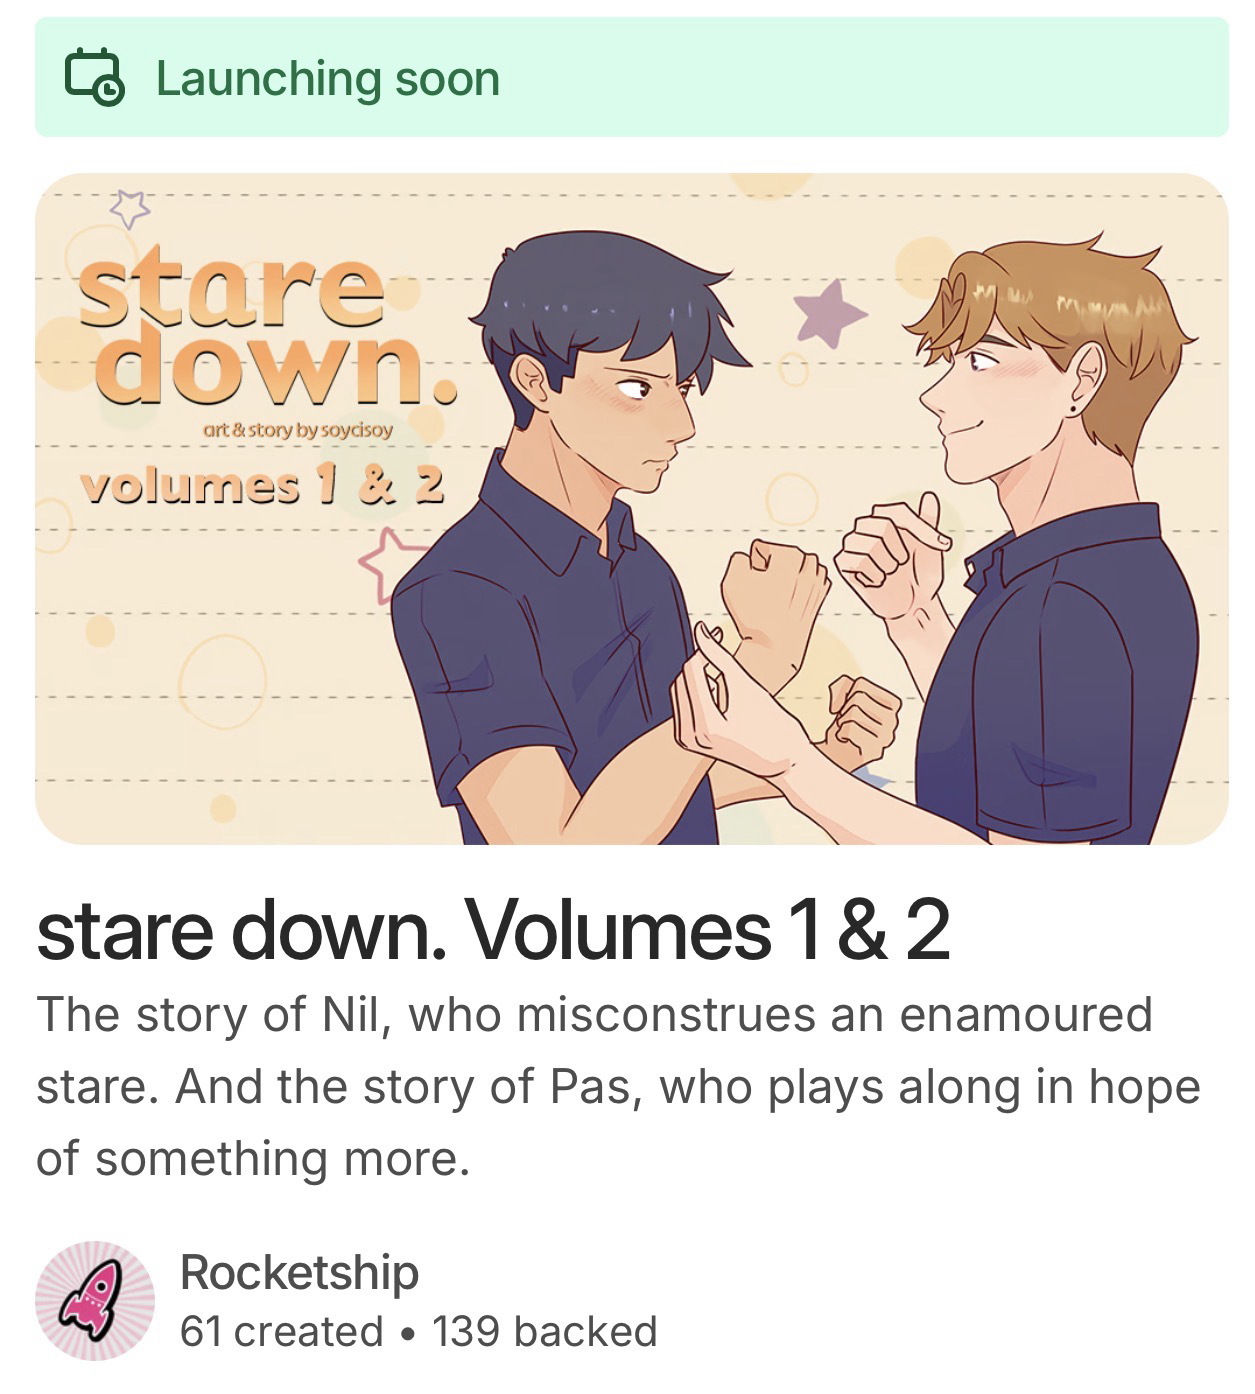
Task: Open the stare down cover image
Action: pos(631,509)
